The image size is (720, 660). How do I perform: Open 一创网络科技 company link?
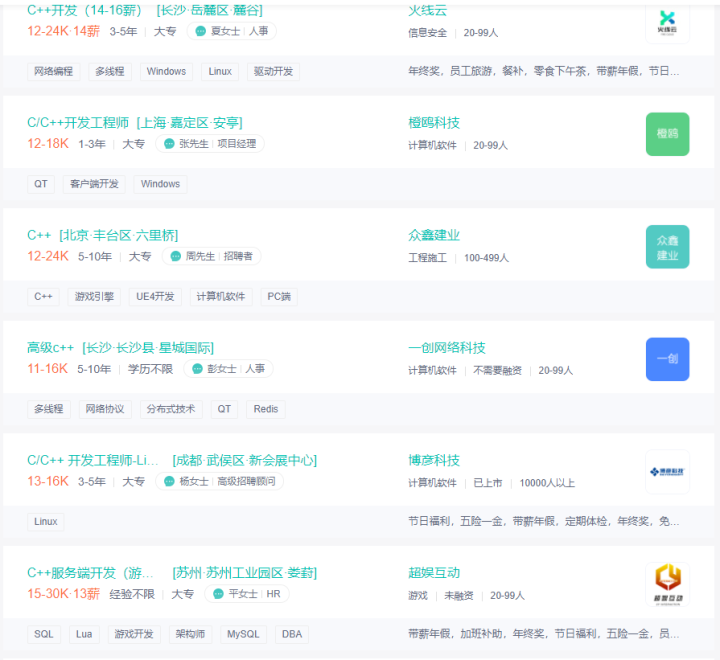(x=447, y=348)
